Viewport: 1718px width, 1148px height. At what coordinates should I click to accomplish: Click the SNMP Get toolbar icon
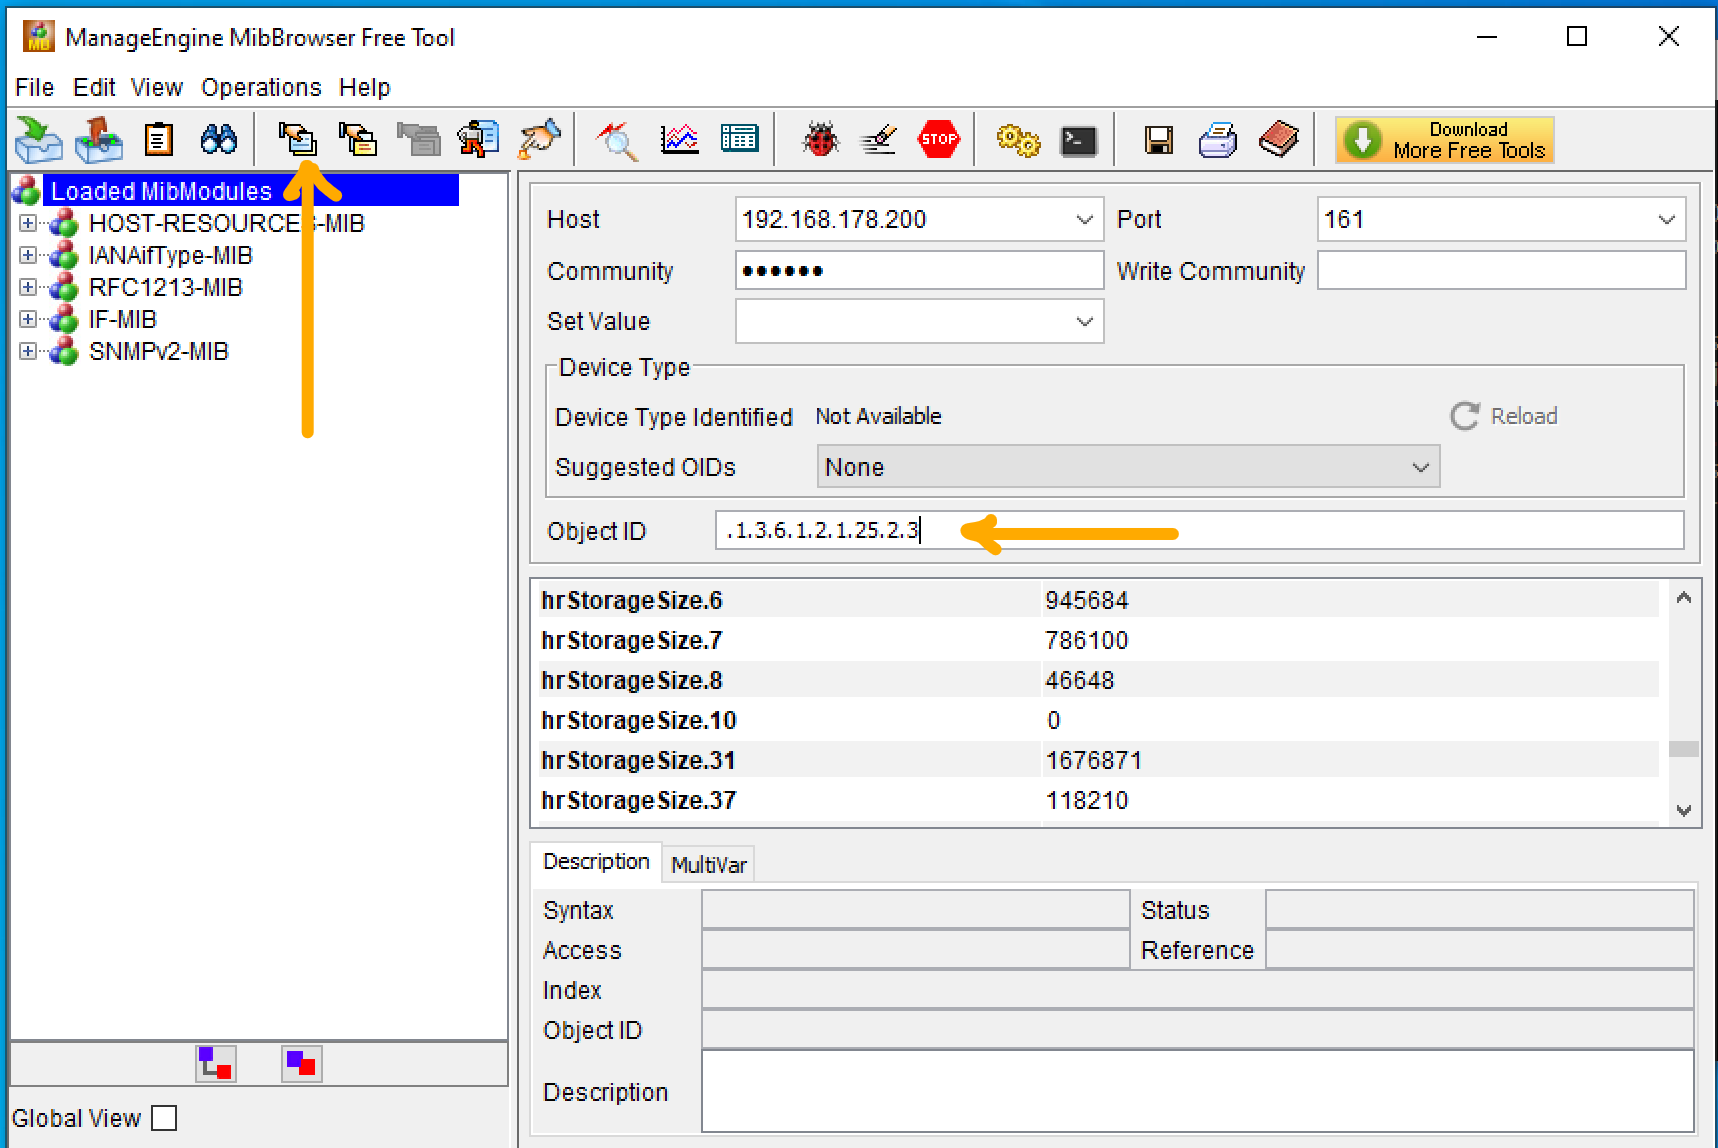(x=298, y=139)
